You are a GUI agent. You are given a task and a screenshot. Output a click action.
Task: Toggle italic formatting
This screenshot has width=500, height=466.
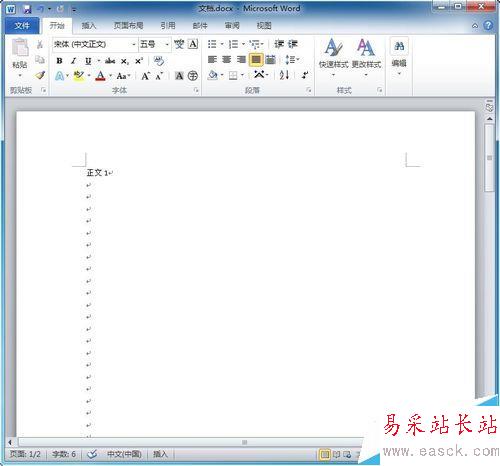[73, 61]
